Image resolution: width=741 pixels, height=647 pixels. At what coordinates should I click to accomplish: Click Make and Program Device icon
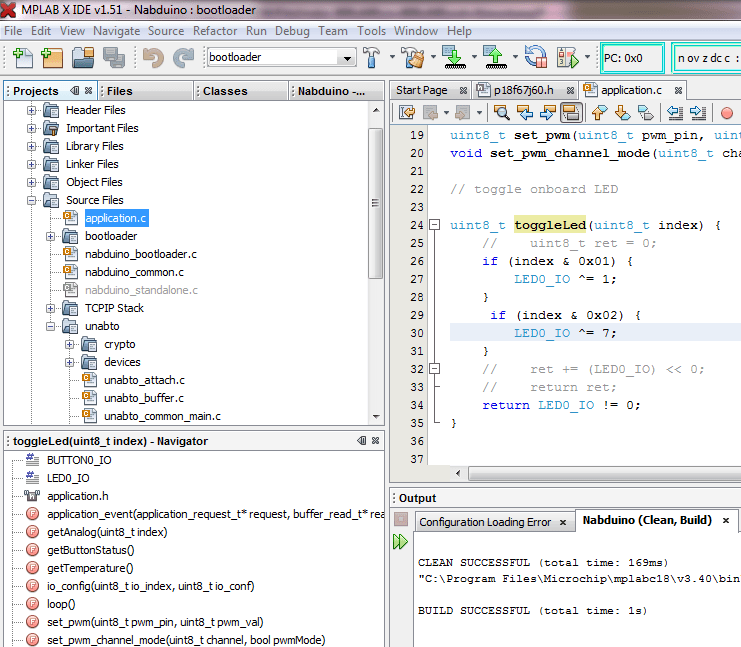[455, 58]
